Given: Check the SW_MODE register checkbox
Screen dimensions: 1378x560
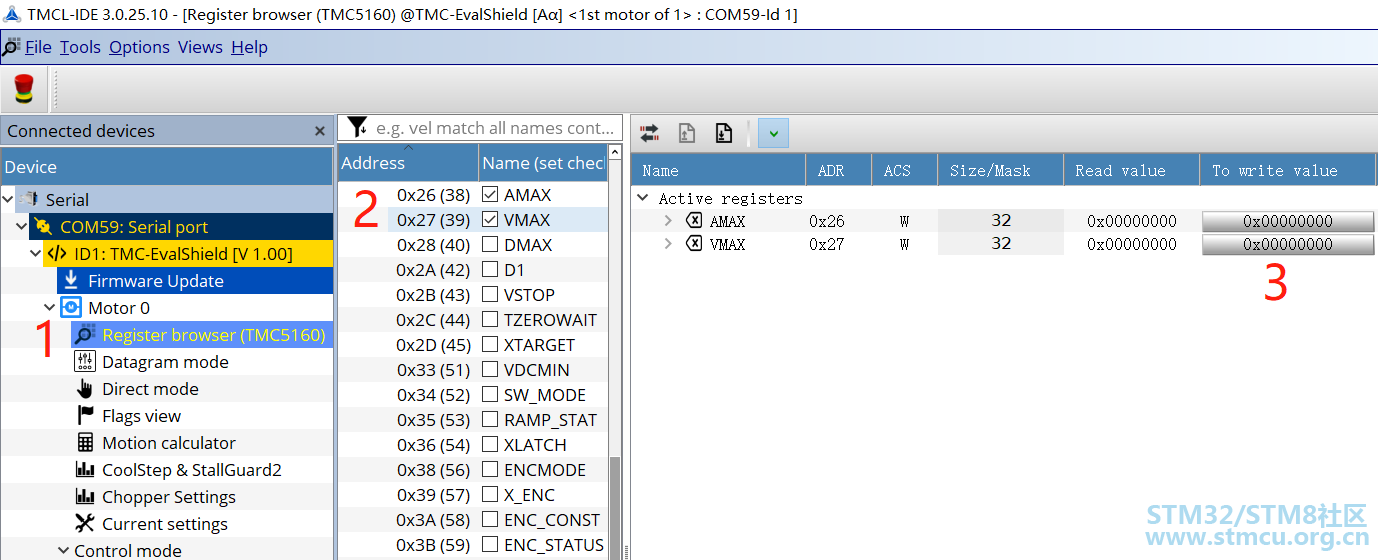Looking at the screenshot, I should coord(490,394).
